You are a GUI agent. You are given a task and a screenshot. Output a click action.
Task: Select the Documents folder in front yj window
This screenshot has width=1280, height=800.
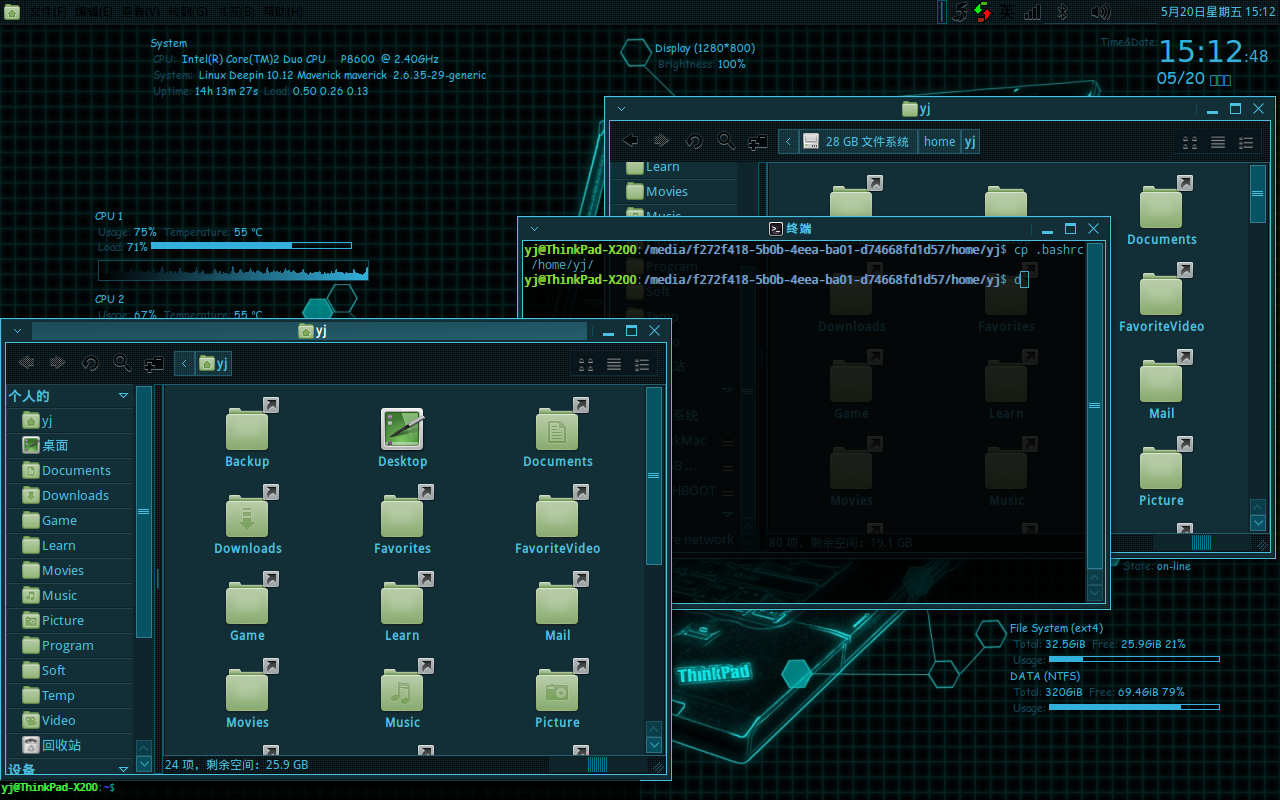pos(557,428)
